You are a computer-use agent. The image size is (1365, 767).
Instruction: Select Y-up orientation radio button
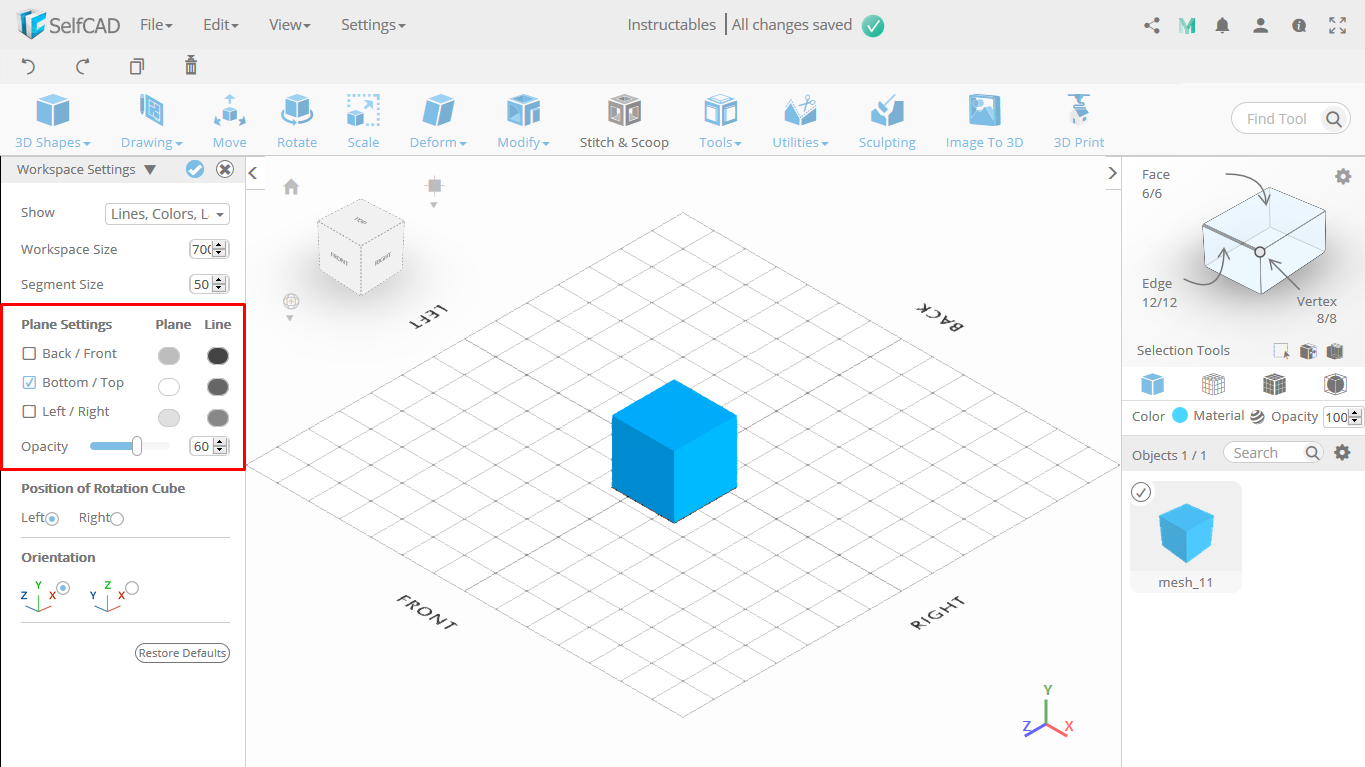63,588
